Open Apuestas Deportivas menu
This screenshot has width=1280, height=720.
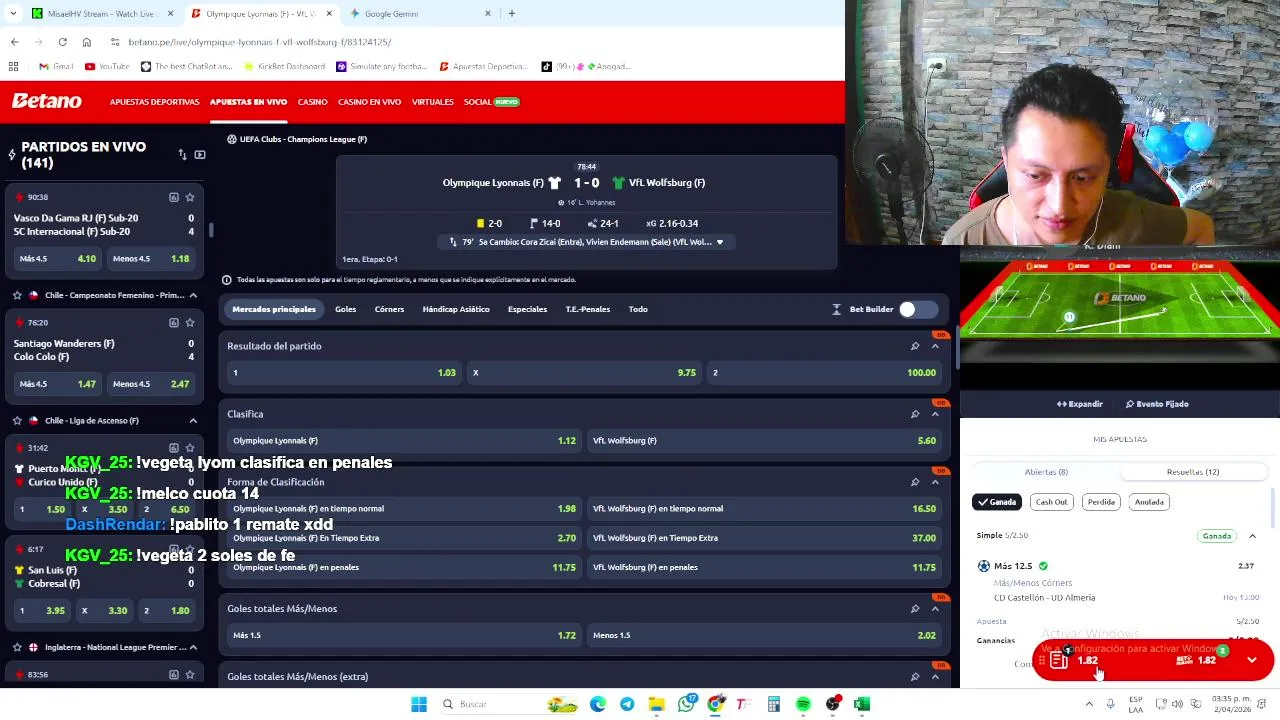tap(154, 102)
